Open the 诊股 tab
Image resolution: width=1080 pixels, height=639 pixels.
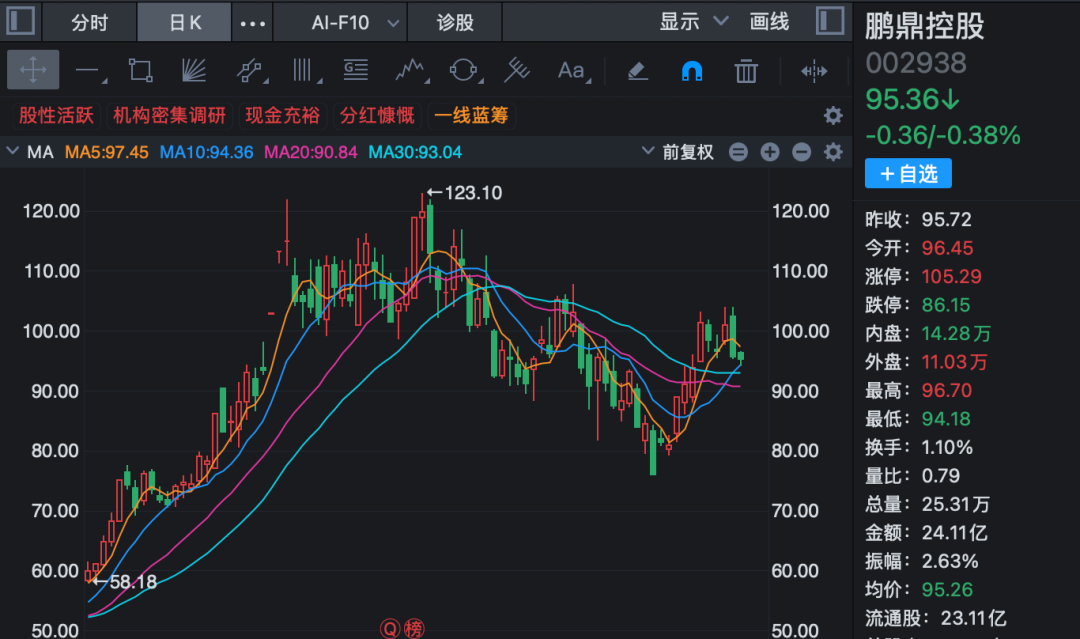click(455, 23)
